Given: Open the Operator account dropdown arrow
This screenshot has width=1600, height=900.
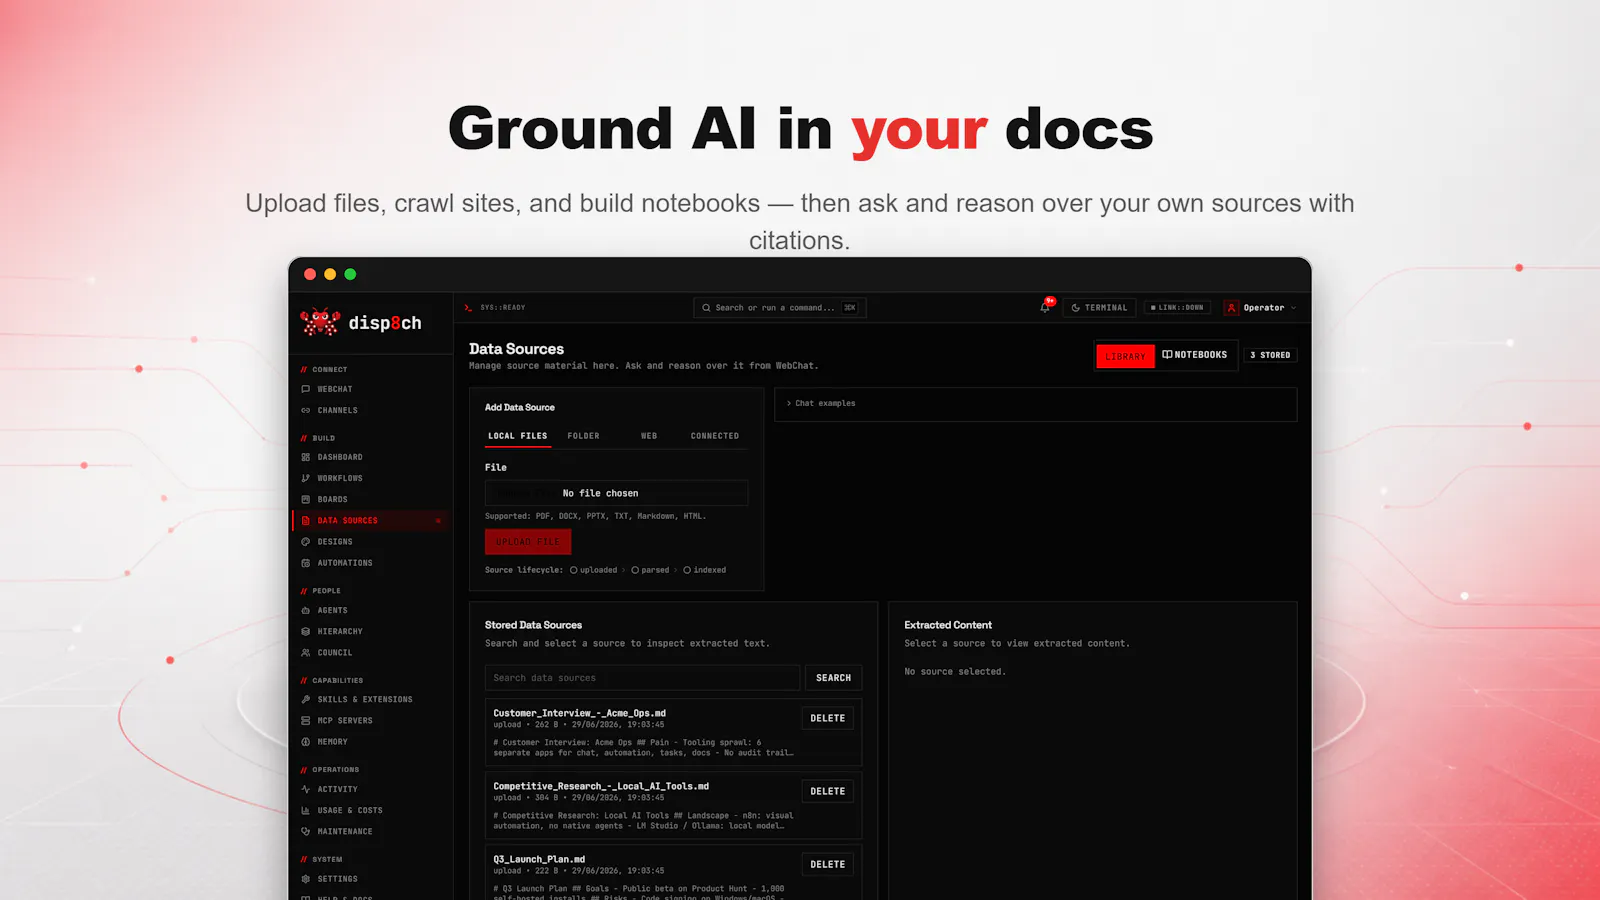Looking at the screenshot, I should 1294,308.
